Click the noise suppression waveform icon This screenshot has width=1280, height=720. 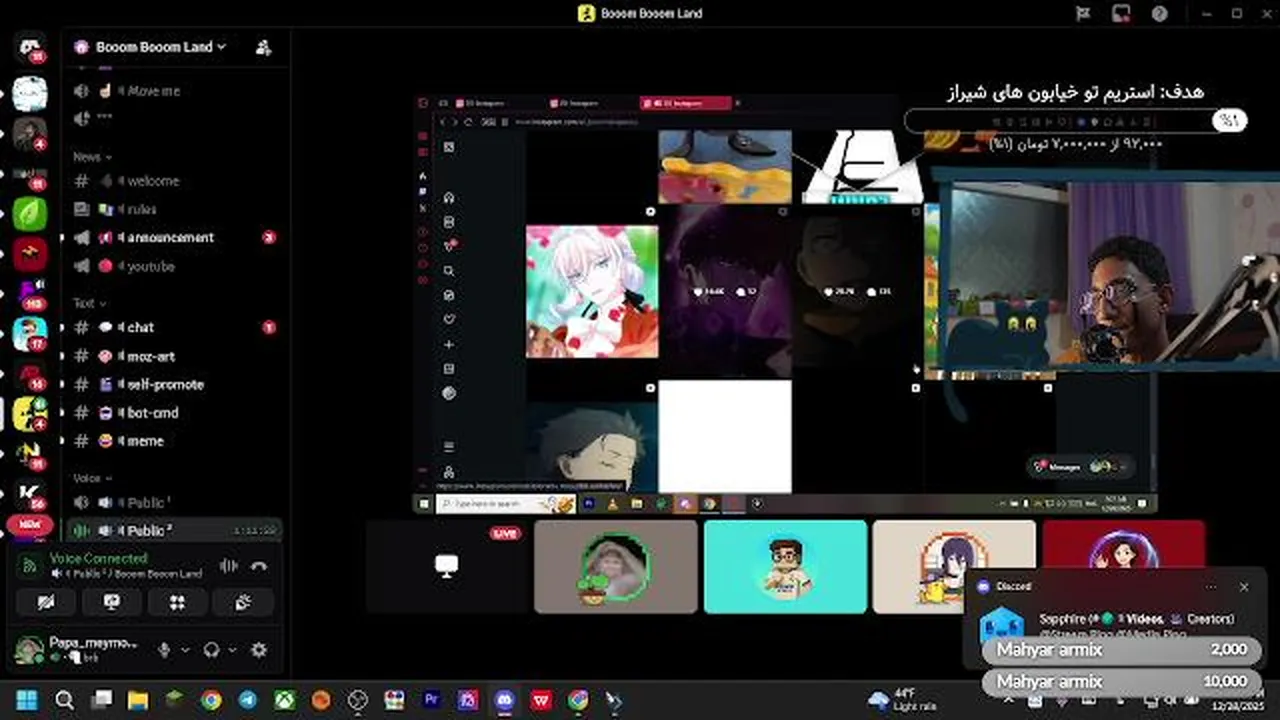(229, 566)
